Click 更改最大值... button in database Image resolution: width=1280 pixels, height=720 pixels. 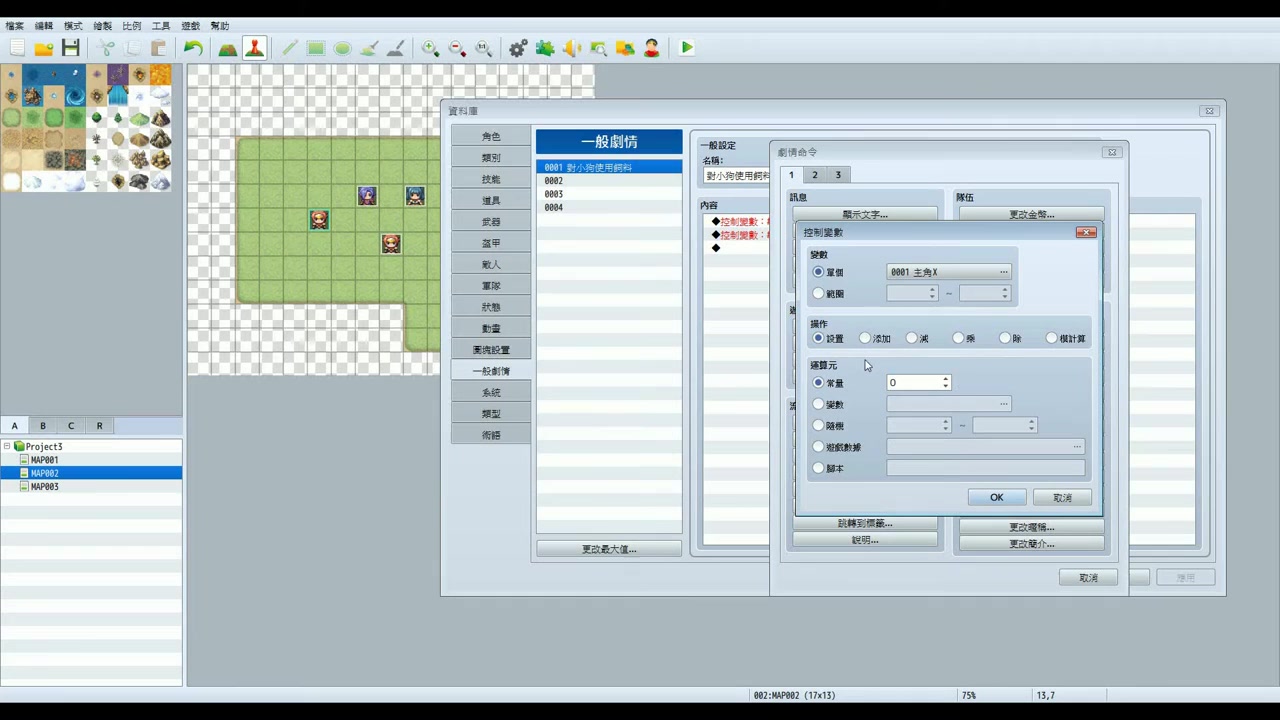pos(609,549)
